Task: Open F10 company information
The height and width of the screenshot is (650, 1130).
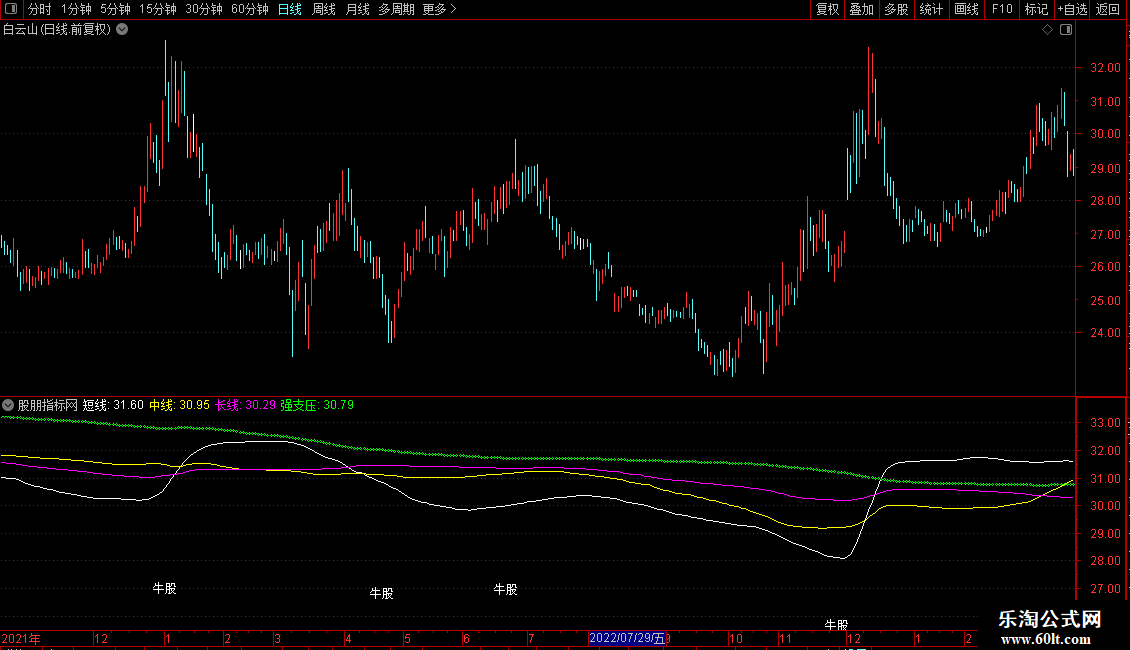Action: (x=1002, y=9)
